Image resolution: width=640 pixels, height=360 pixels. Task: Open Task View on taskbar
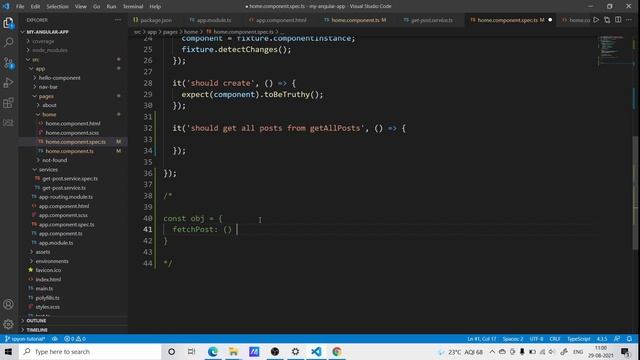191,351
